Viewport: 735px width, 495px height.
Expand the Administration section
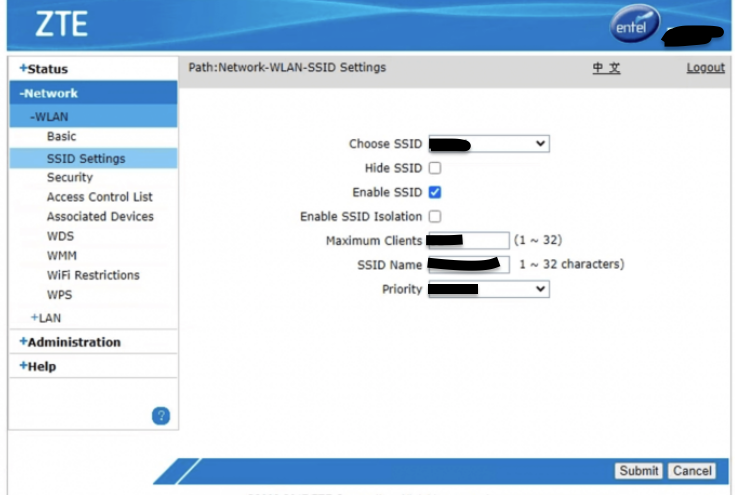pos(70,342)
